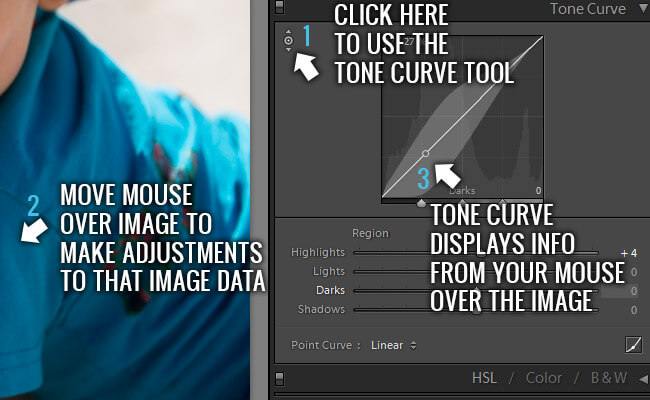Select the control point on the tone curve
The height and width of the screenshot is (400, 650).
click(426, 153)
